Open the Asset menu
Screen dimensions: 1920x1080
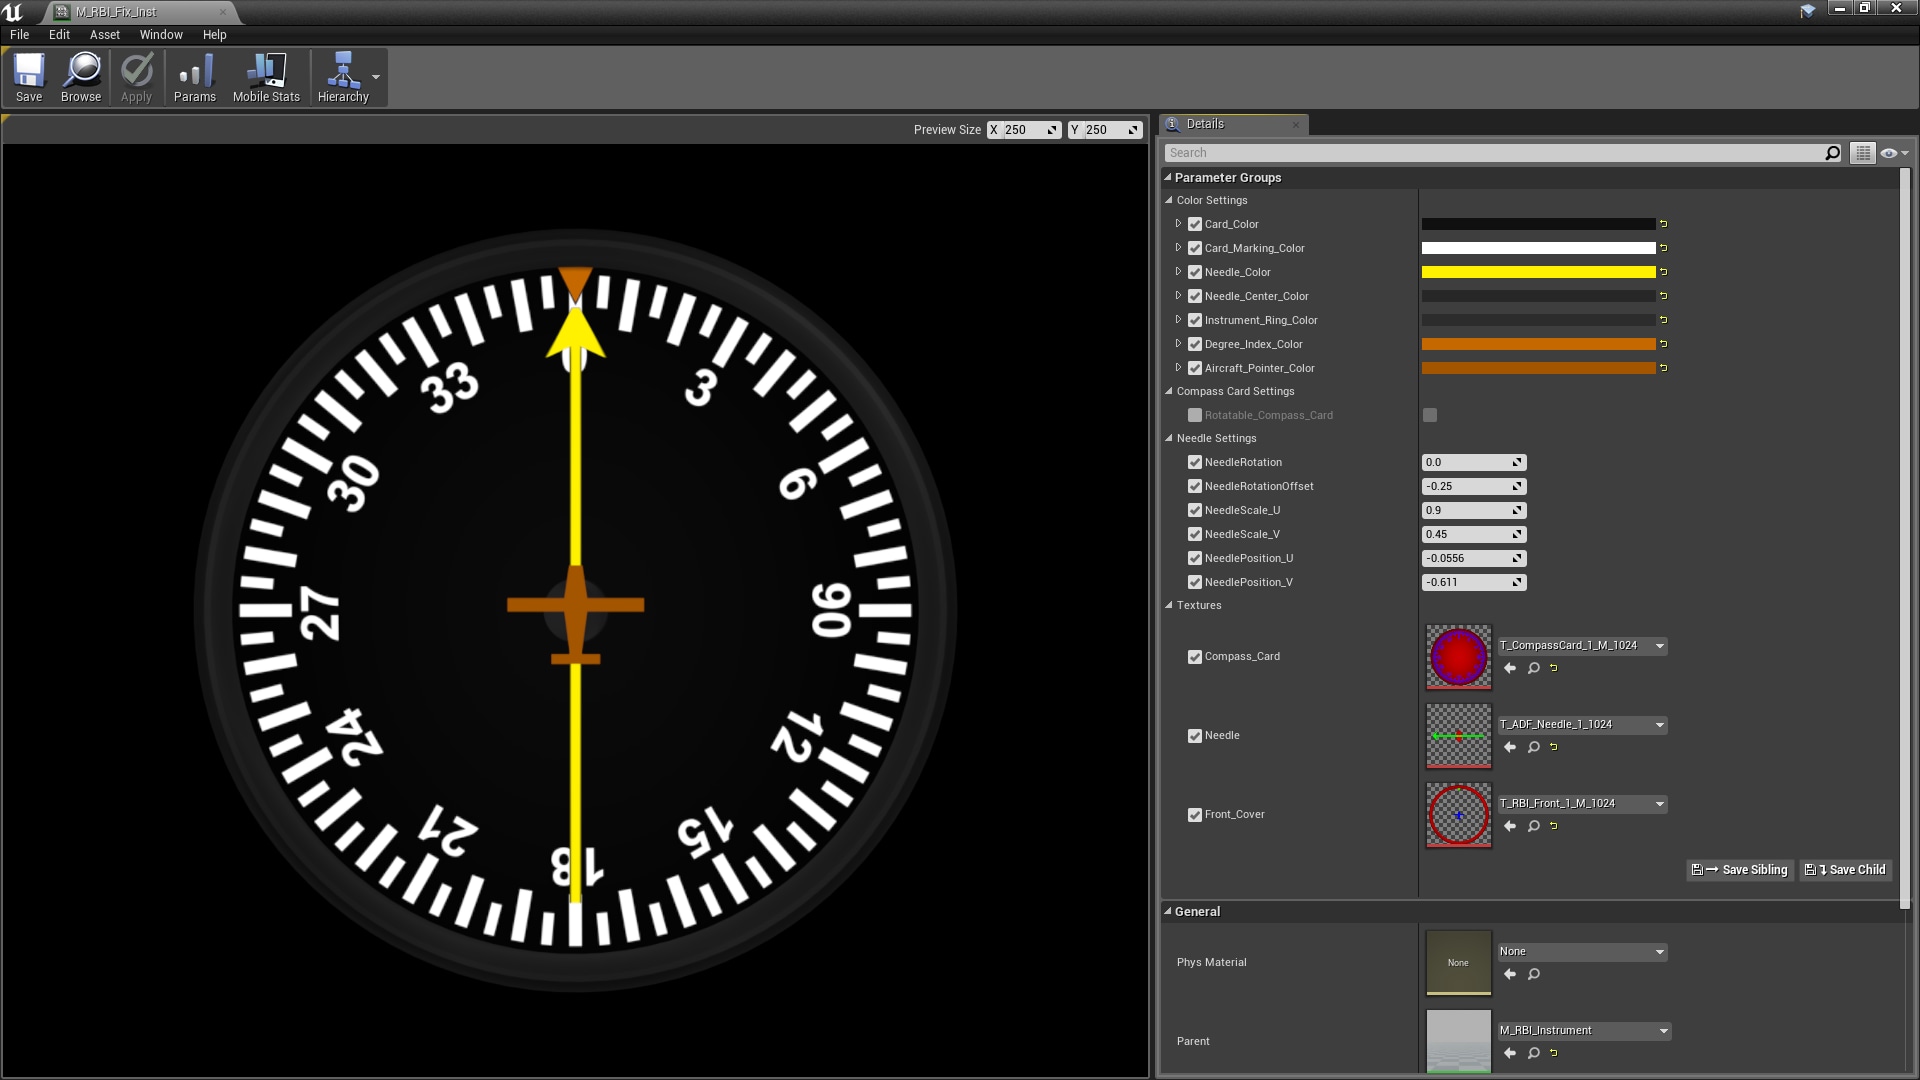click(x=104, y=34)
